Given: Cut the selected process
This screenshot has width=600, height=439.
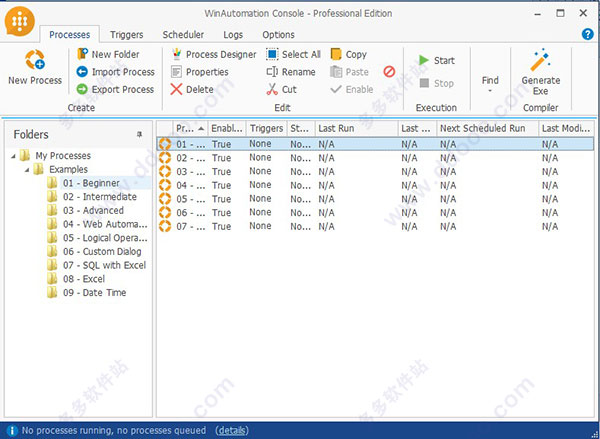Looking at the screenshot, I should coord(282,90).
